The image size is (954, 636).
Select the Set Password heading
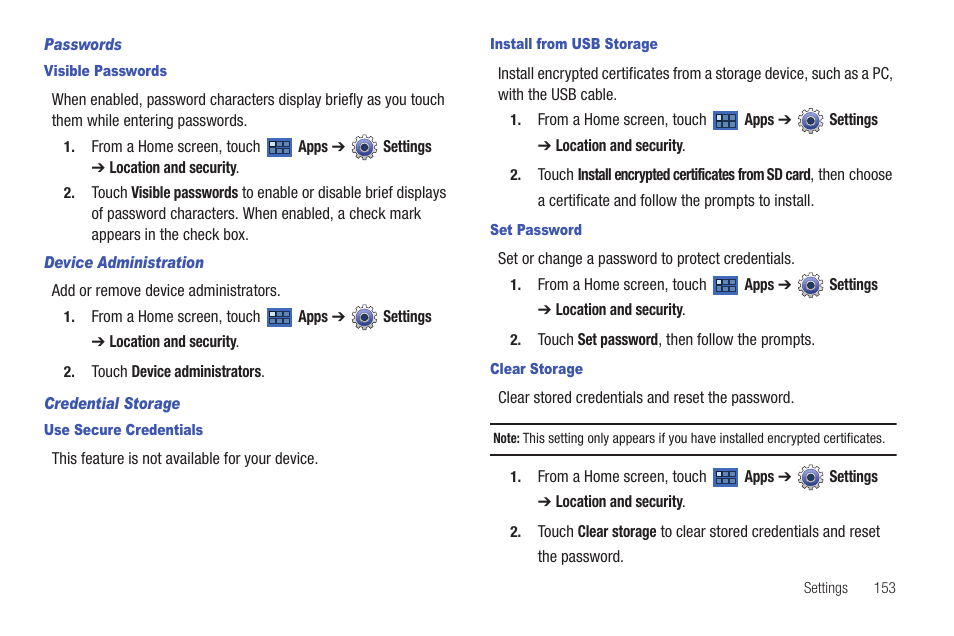536,230
